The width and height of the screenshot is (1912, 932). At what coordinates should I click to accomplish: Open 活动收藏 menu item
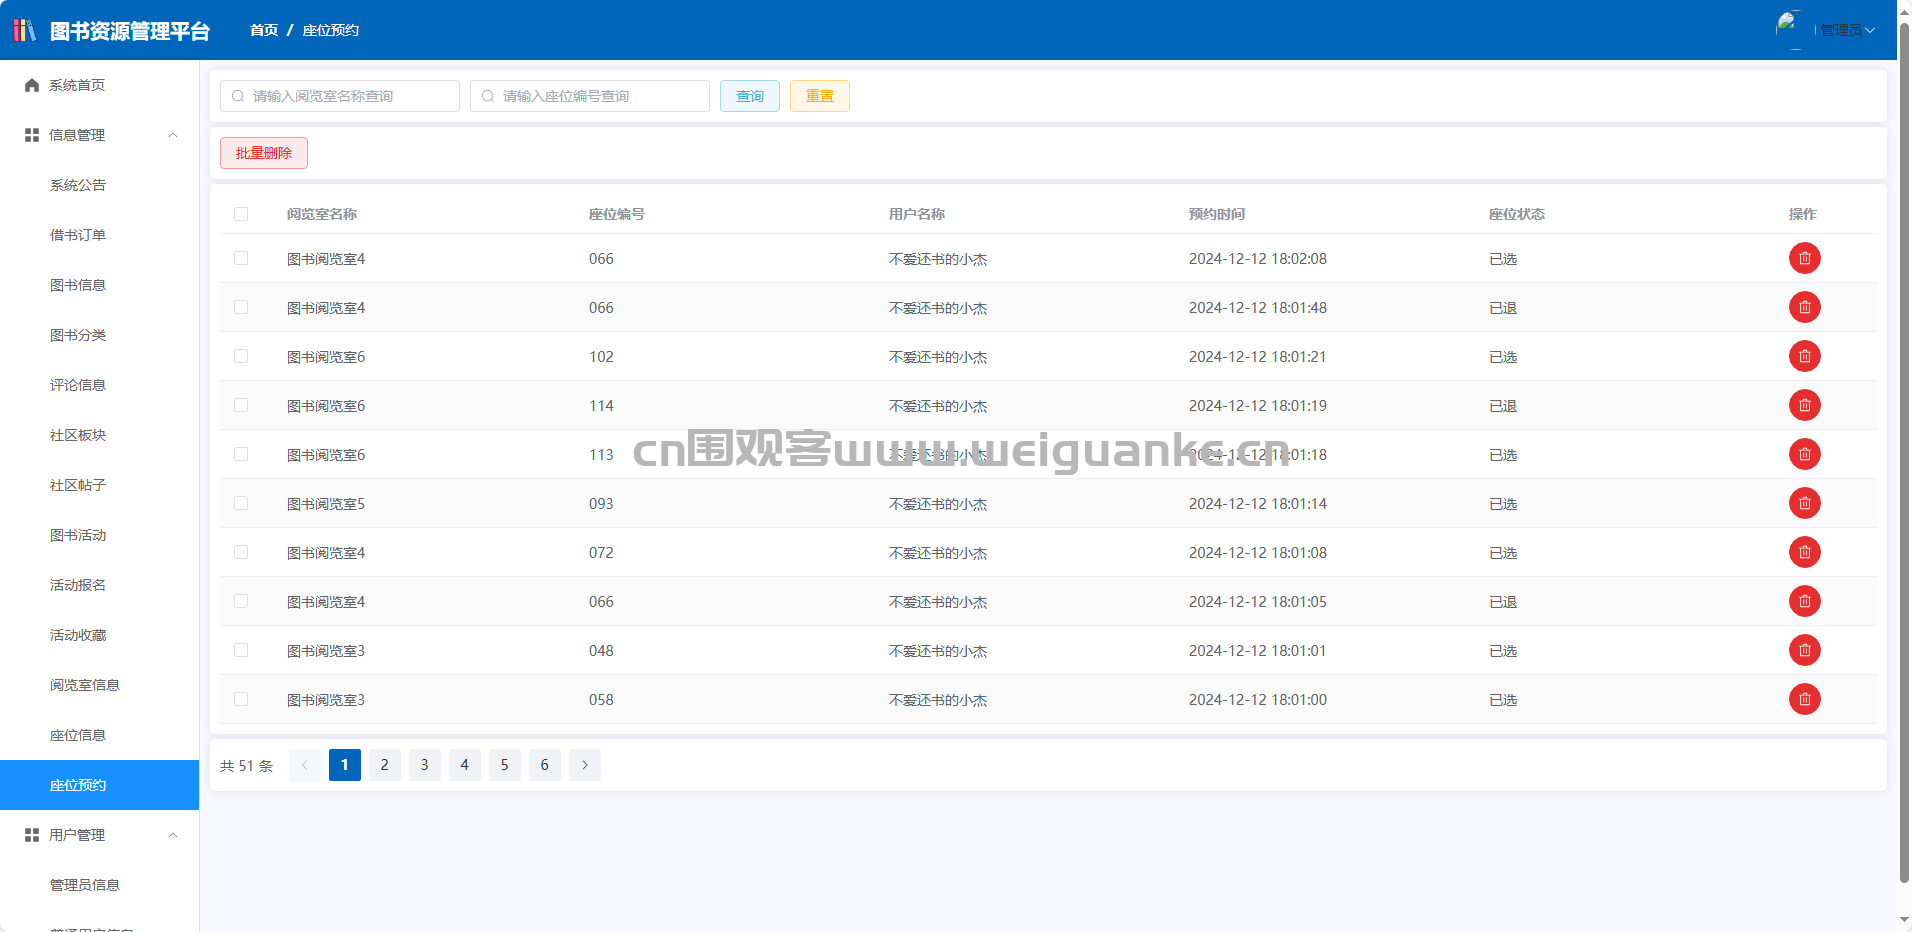coord(100,635)
